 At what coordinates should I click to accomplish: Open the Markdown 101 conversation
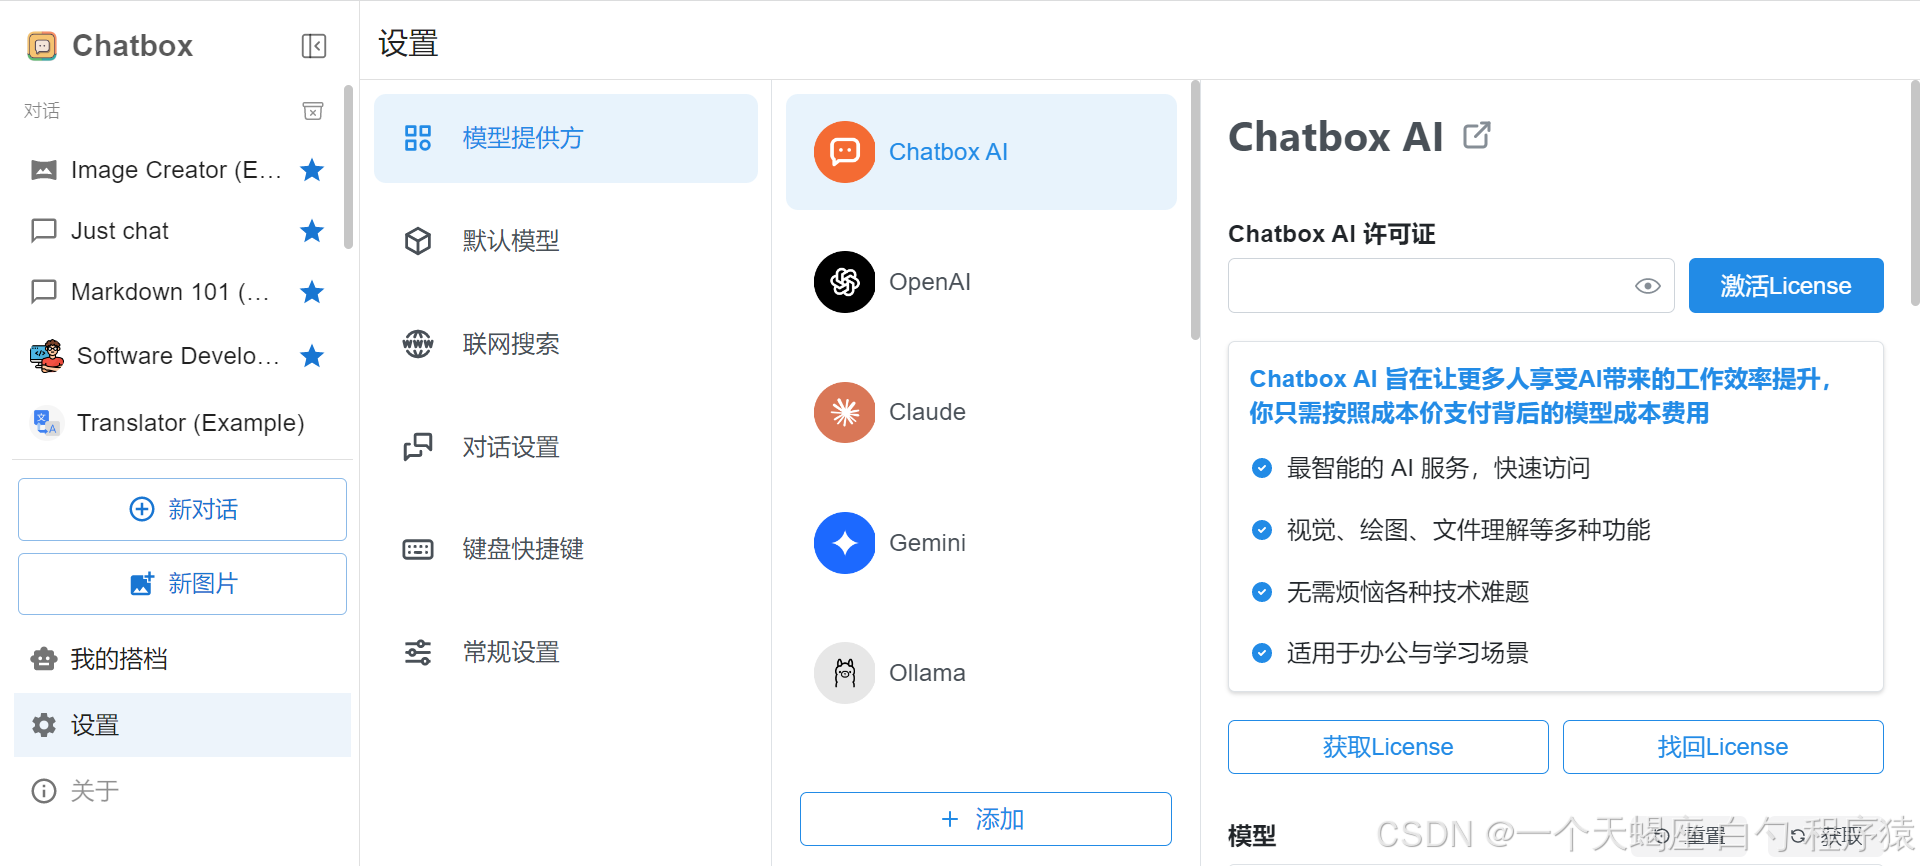[x=182, y=292]
